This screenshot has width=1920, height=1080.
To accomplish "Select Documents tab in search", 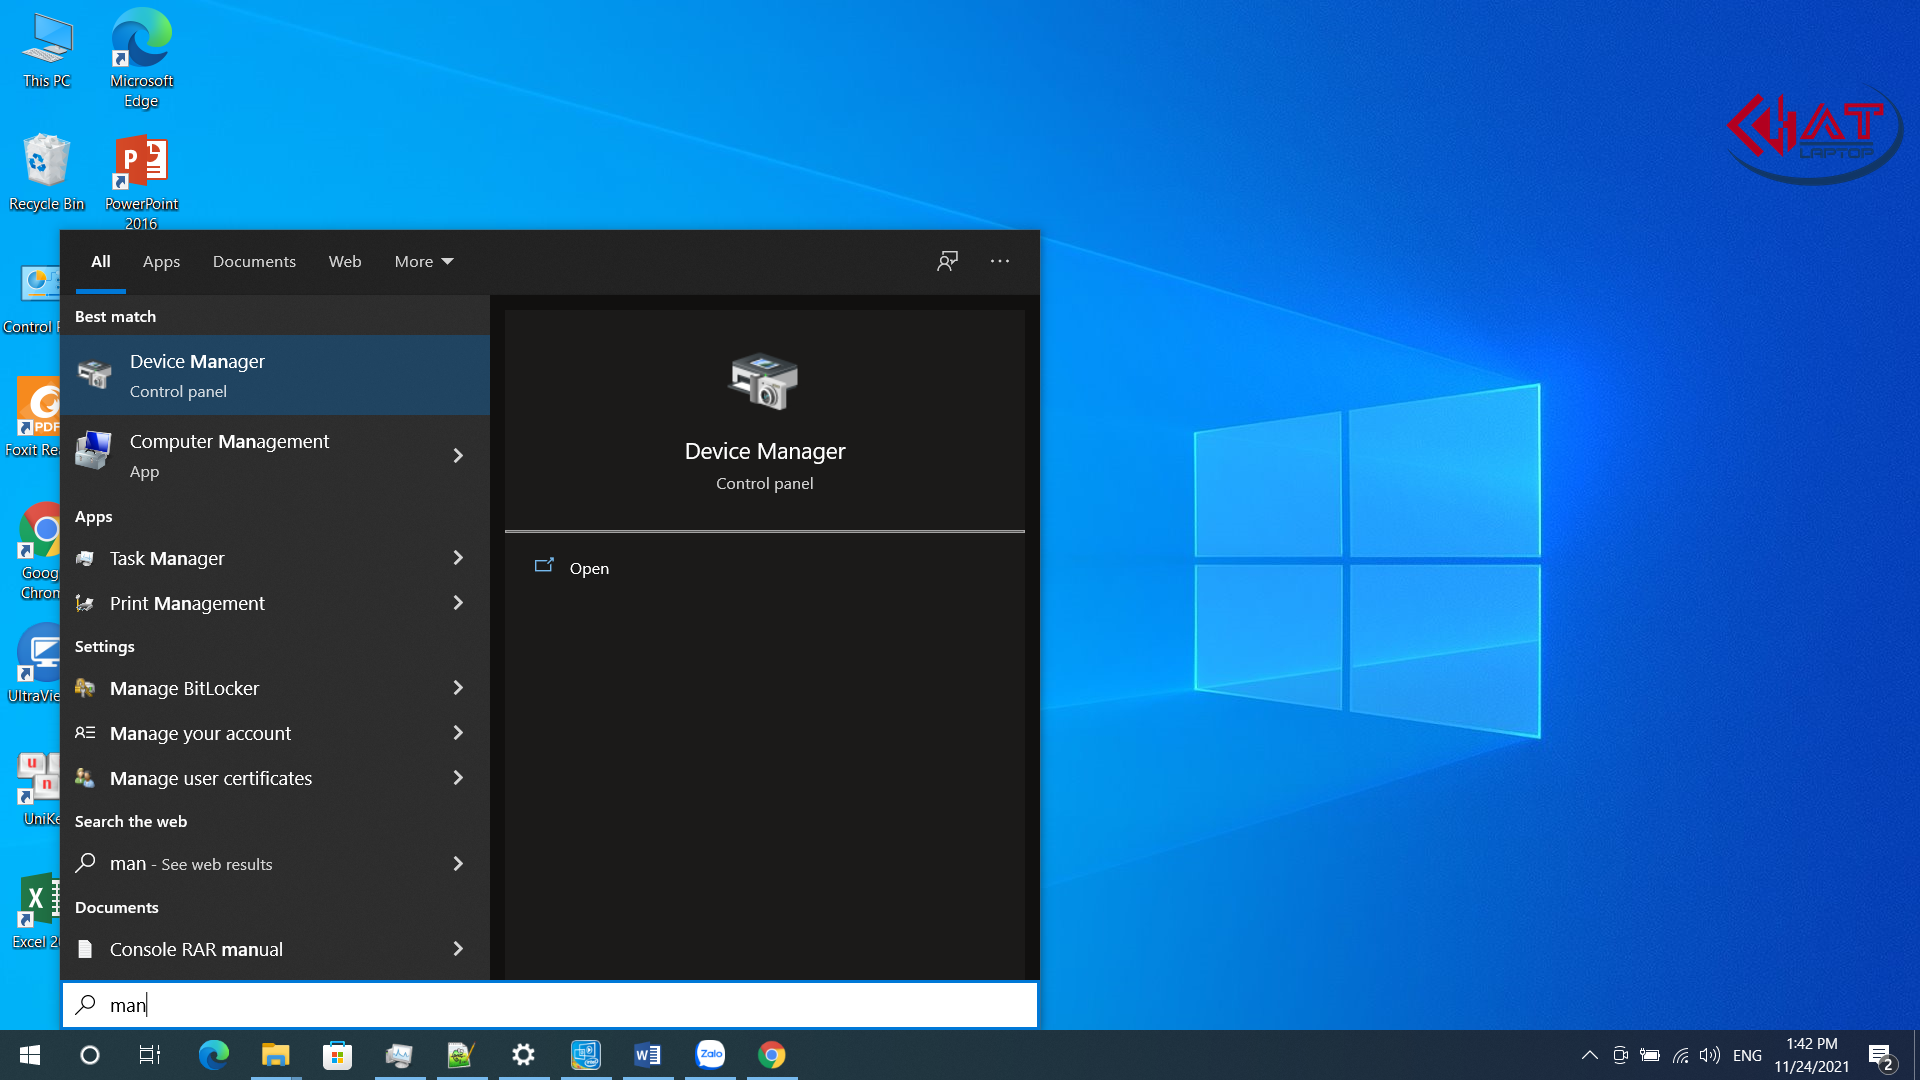I will coord(255,261).
